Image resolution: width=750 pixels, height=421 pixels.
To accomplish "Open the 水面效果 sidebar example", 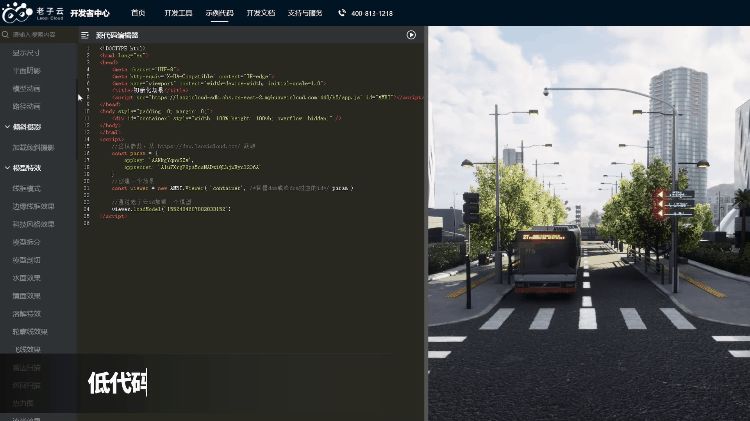I will [26, 278].
